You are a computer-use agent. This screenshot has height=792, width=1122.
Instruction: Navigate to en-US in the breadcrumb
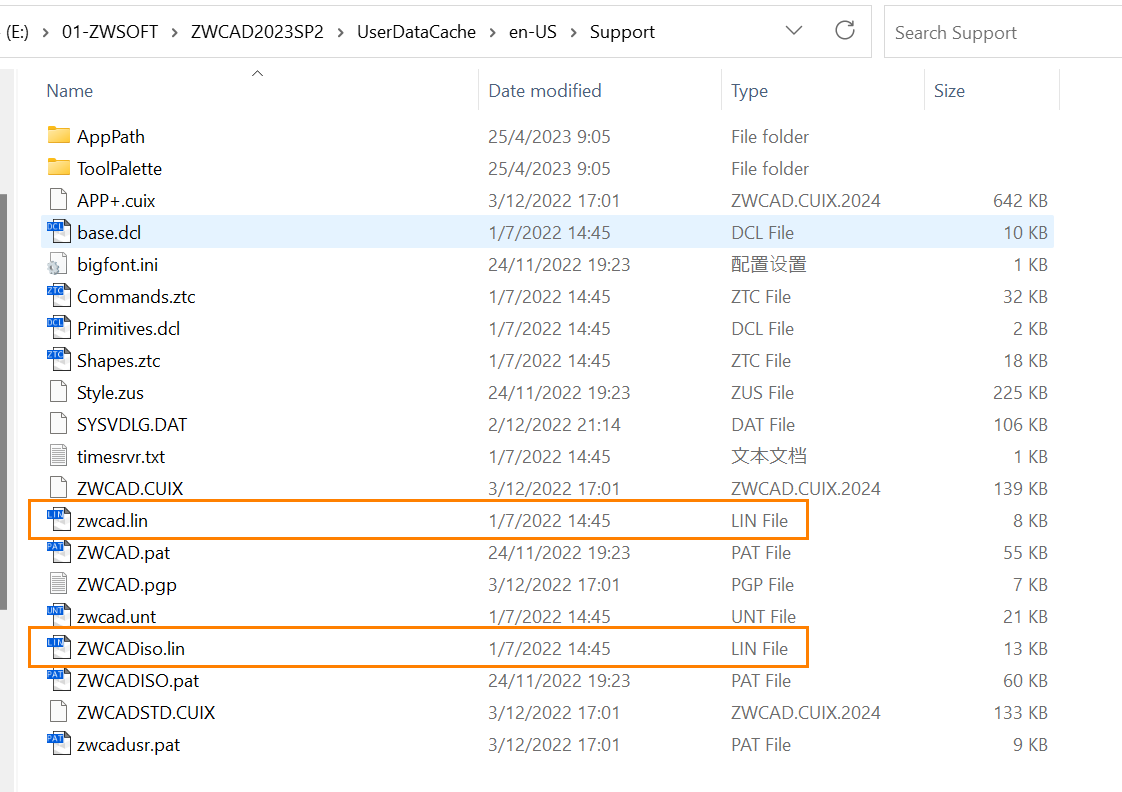[x=532, y=32]
